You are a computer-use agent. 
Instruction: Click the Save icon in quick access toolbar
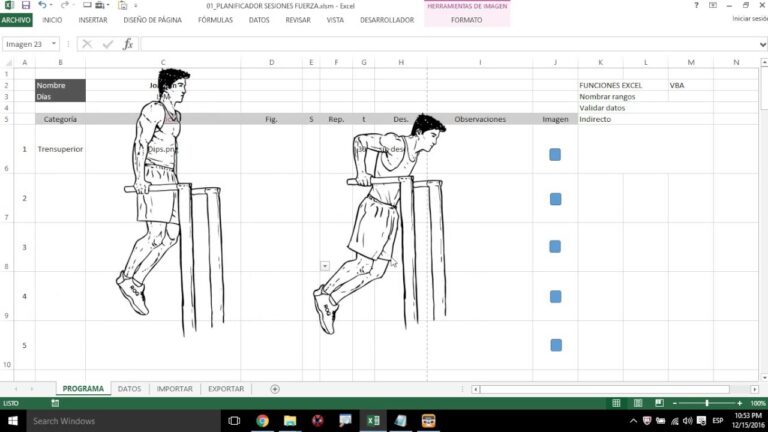tap(25, 5)
